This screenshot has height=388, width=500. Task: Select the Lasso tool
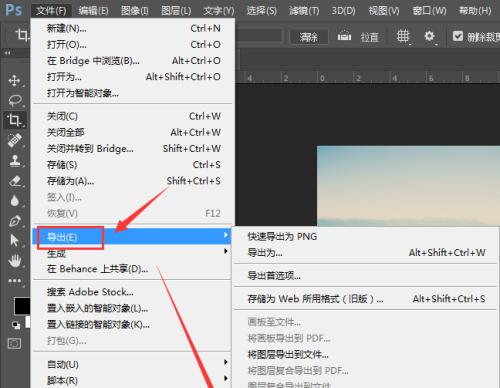(x=14, y=100)
